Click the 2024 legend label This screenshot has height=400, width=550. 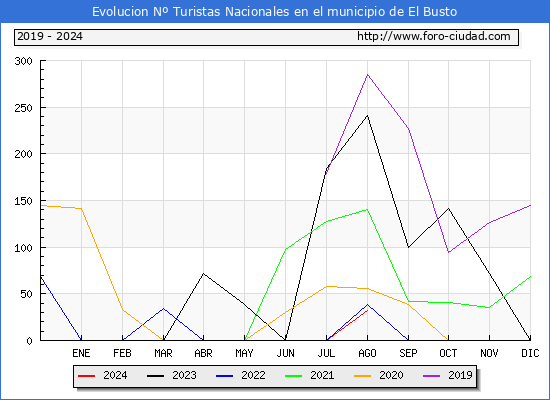(x=115, y=375)
